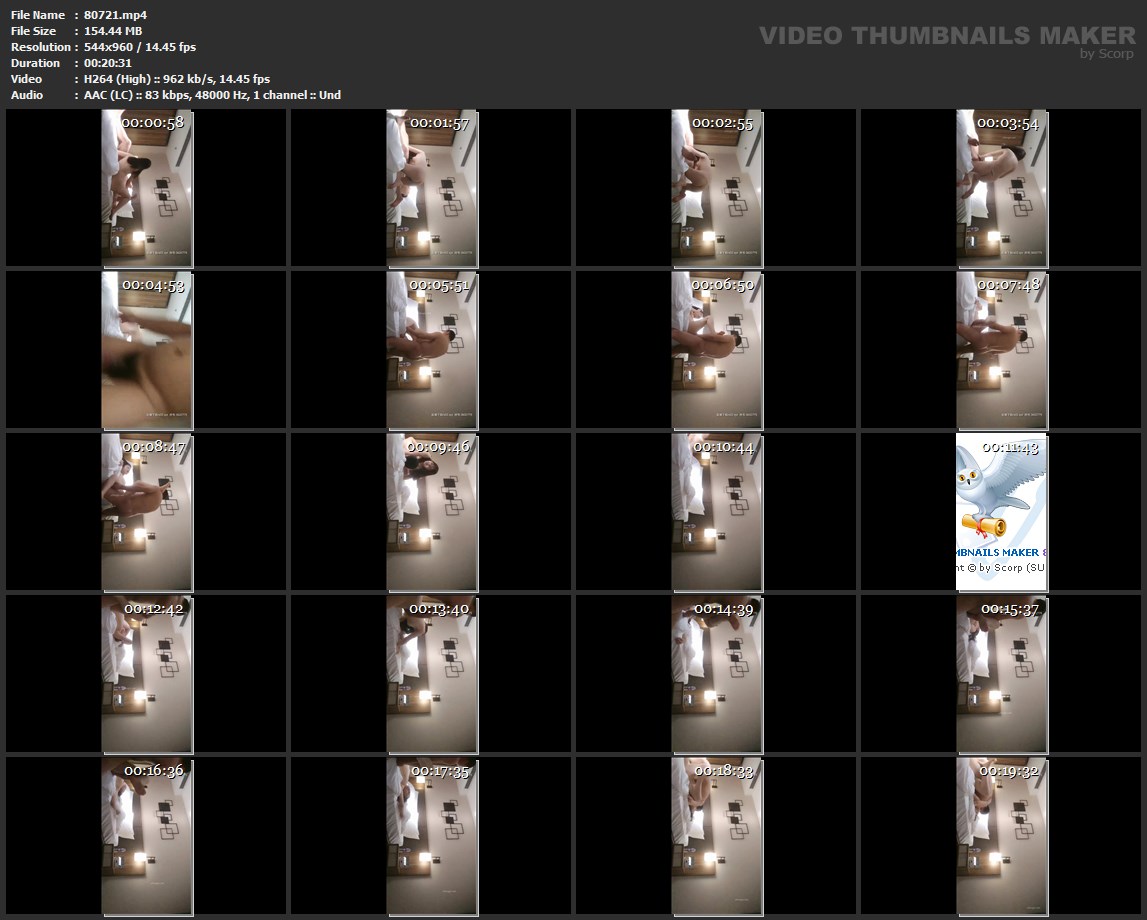Click the Video Thumbnails Maker watermark title
The width and height of the screenshot is (1147, 920).
(946, 36)
